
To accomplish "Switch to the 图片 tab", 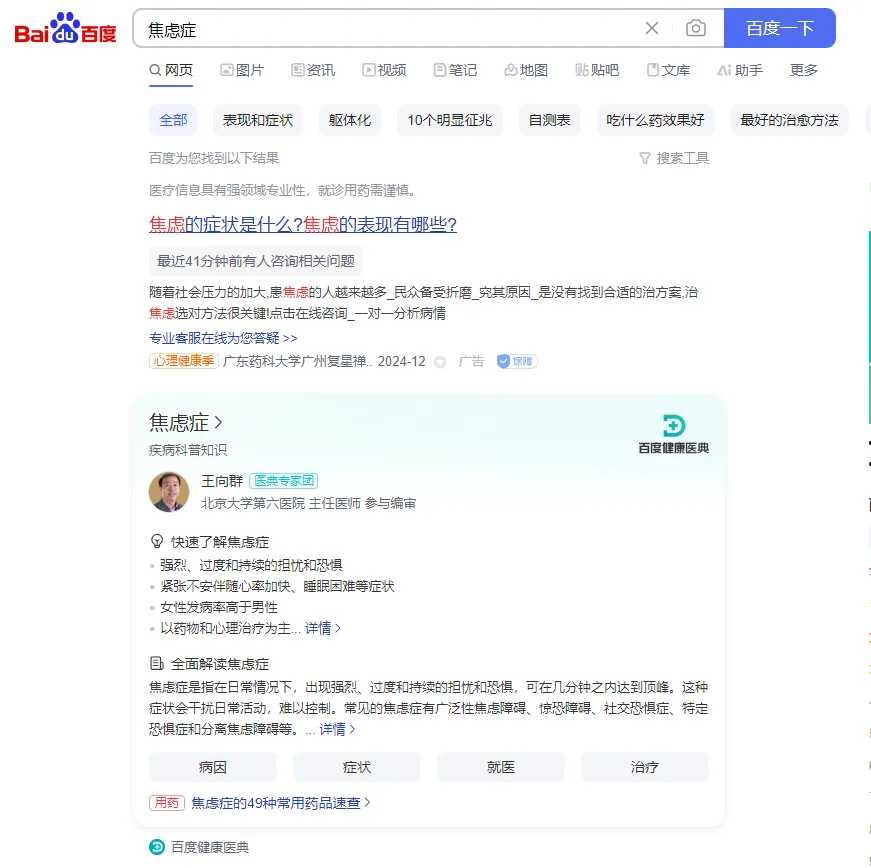I will pos(244,70).
